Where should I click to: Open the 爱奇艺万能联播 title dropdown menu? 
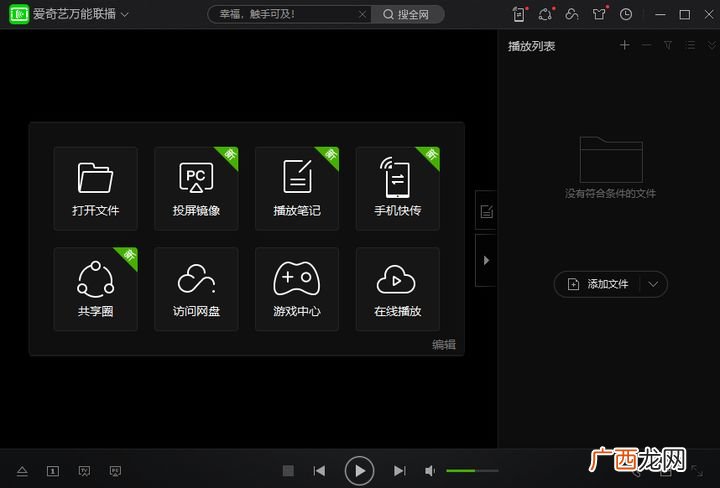[125, 15]
